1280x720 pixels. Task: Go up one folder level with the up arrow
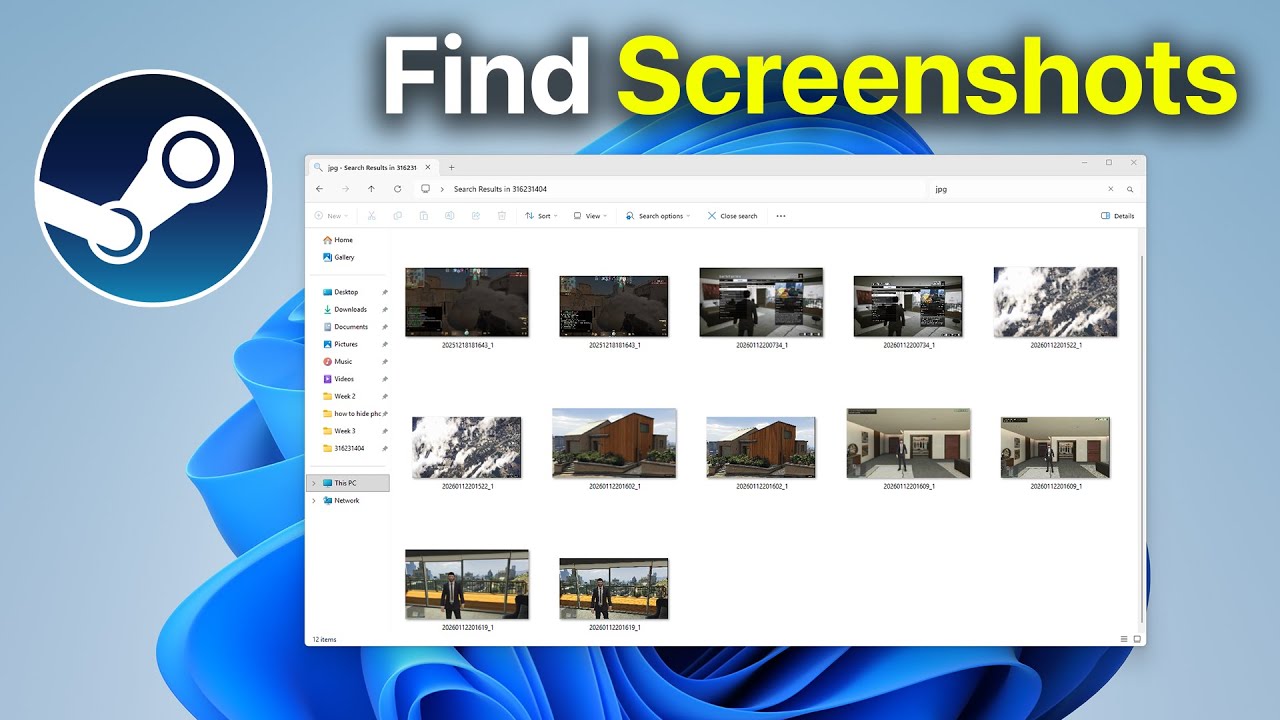click(371, 189)
